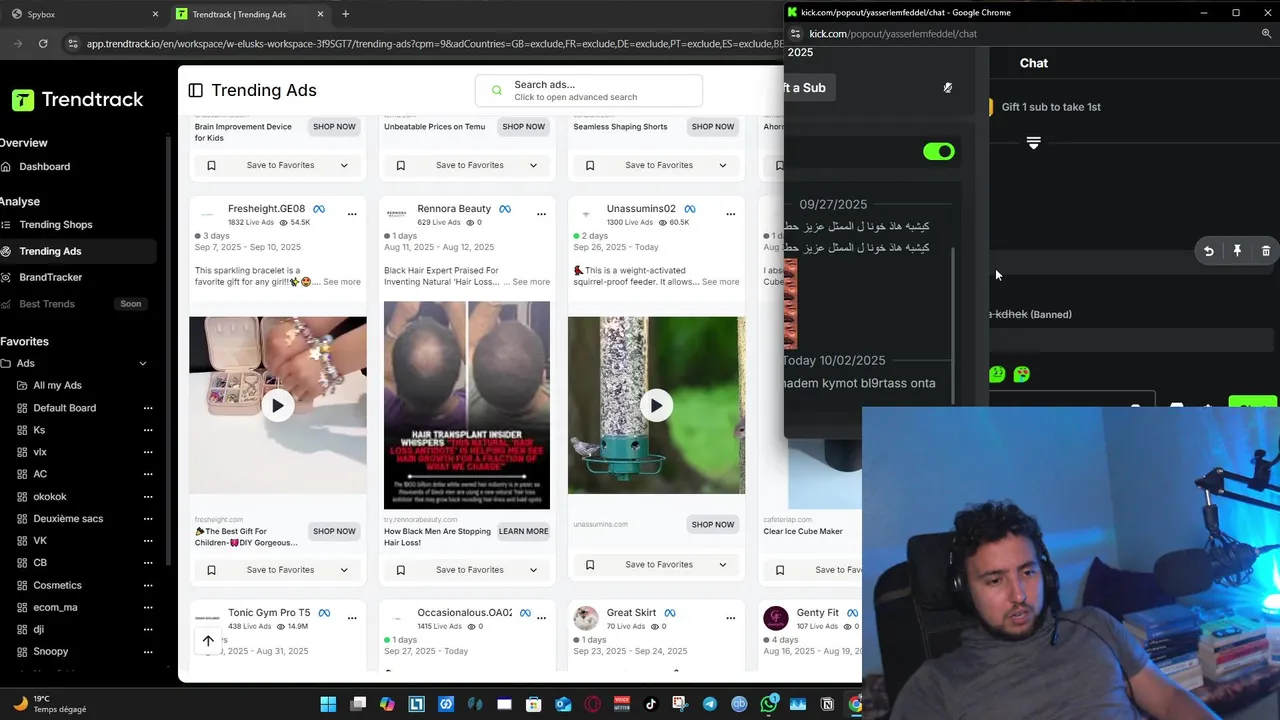The width and height of the screenshot is (1280, 720).
Task: Expand Save to Favorites dropdown under Unassumins ad
Action: click(722, 565)
